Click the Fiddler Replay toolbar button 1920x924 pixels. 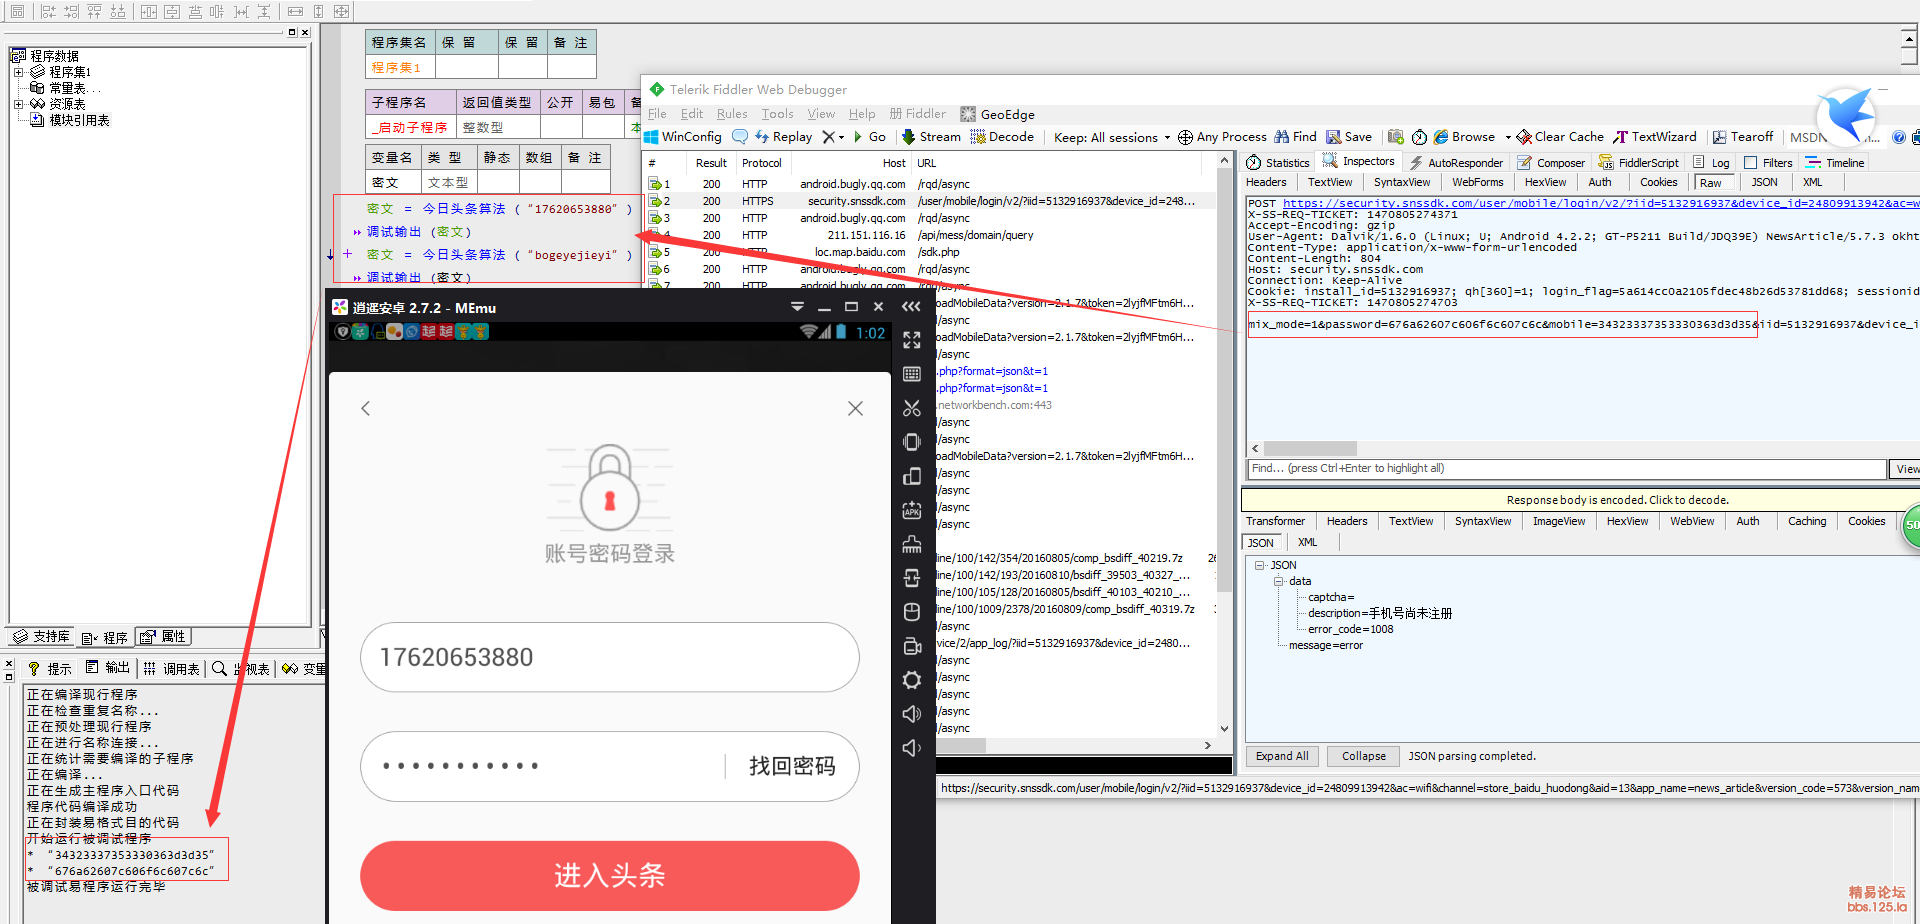click(783, 137)
